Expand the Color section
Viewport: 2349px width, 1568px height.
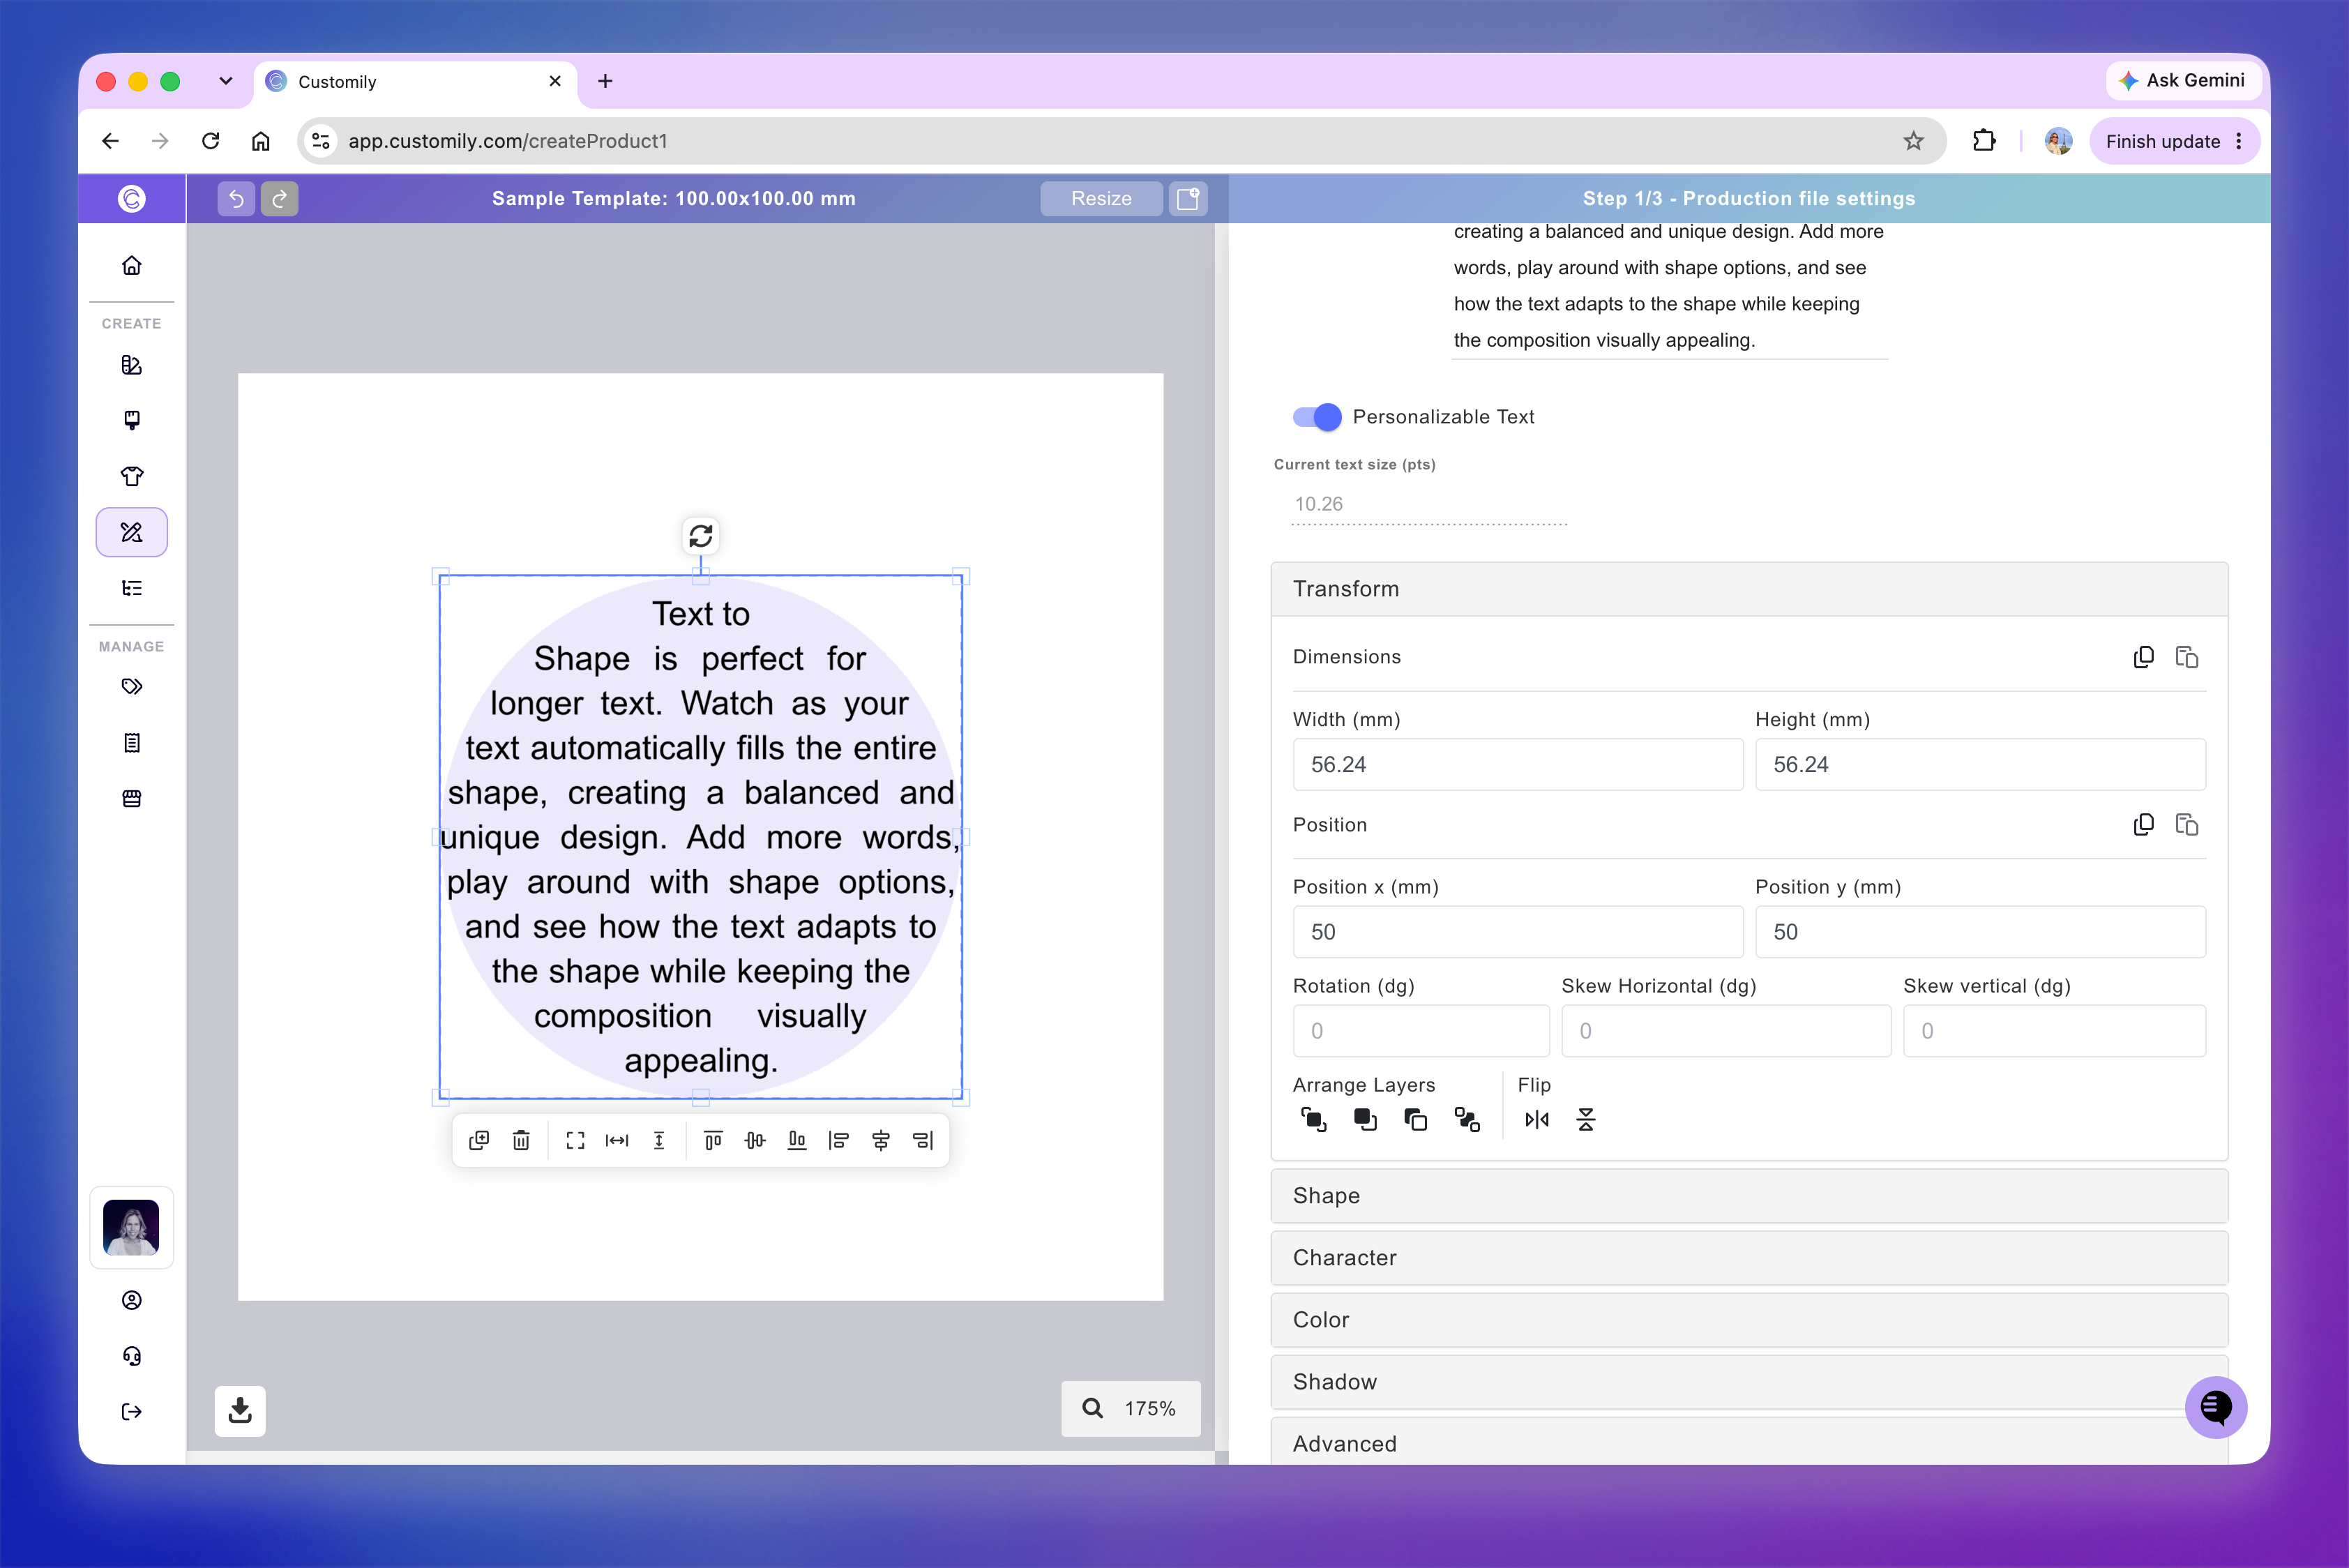(1749, 1320)
